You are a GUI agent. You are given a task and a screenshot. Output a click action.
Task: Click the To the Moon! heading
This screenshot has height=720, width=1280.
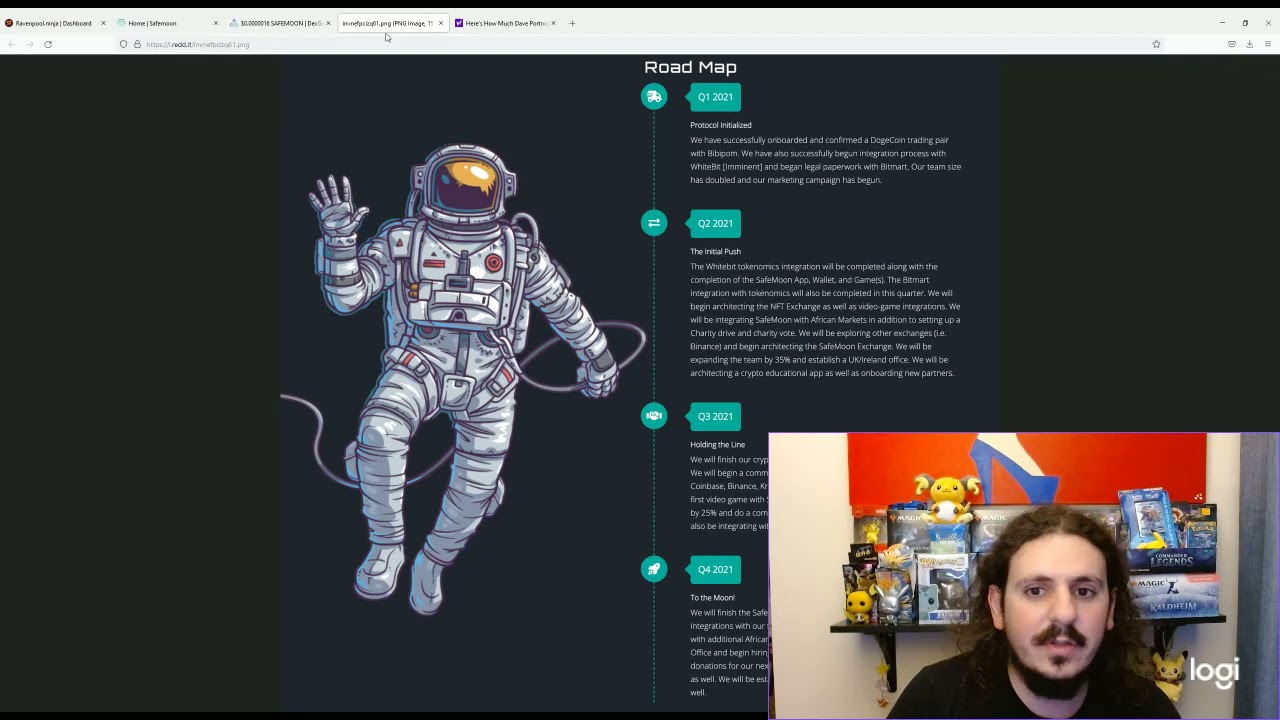coord(712,597)
